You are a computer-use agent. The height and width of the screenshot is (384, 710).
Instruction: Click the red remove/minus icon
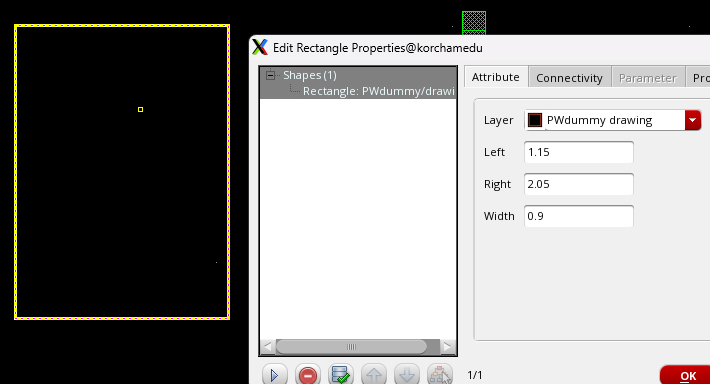[307, 375]
